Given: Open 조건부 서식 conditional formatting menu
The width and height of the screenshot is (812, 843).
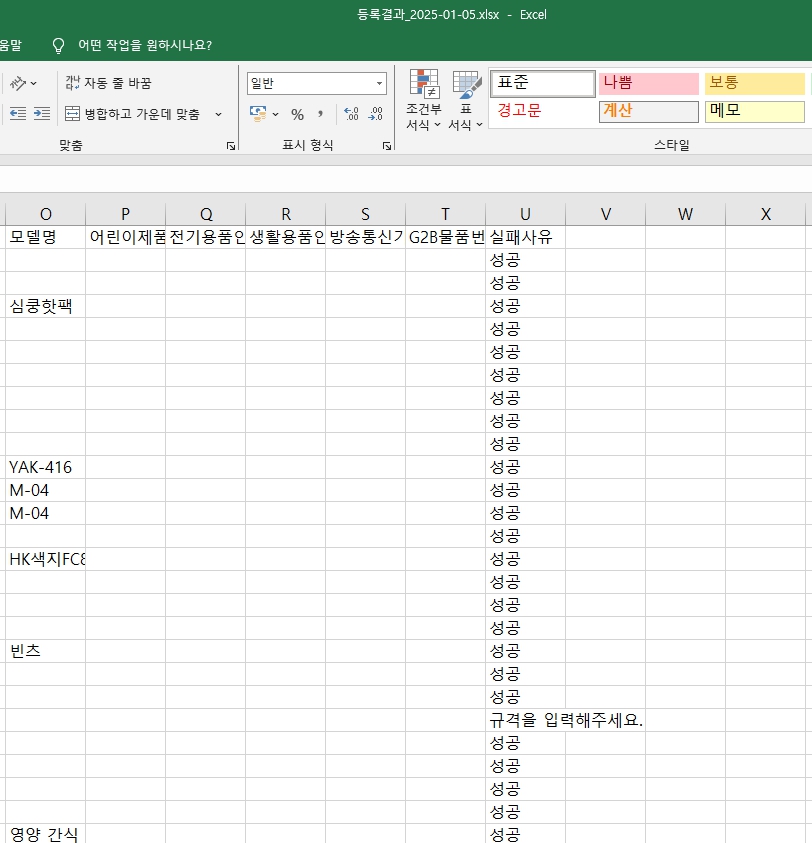Looking at the screenshot, I should pos(423,102).
